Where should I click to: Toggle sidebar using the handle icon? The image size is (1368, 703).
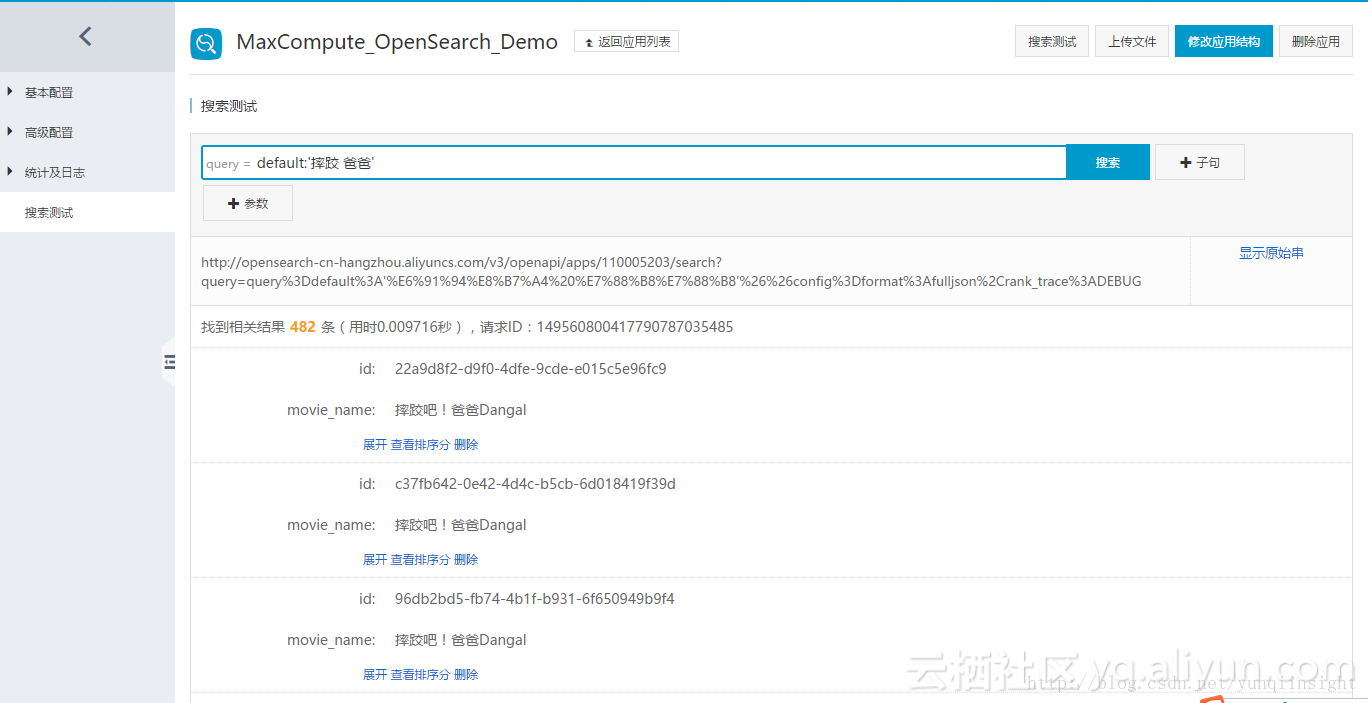[x=169, y=362]
